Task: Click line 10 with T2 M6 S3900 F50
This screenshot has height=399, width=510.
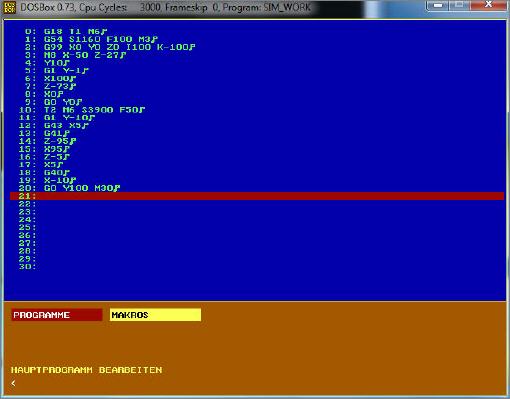Action: click(82, 110)
